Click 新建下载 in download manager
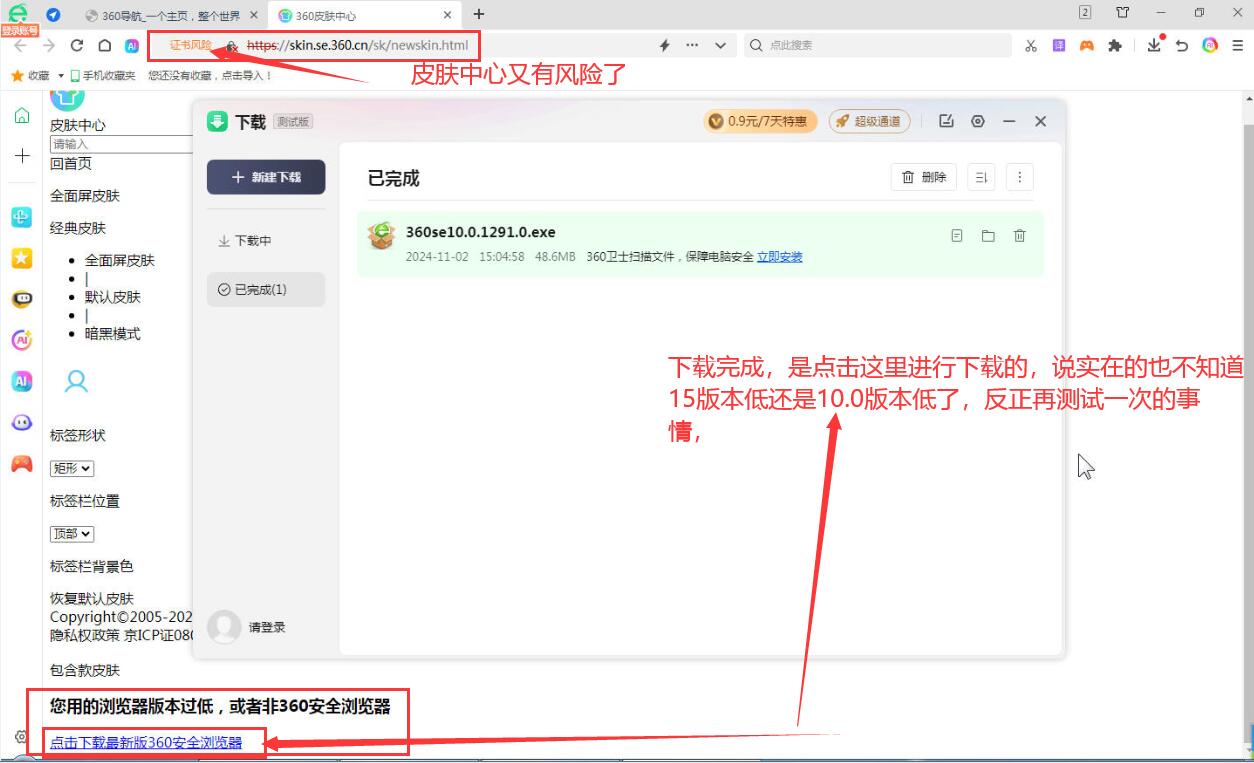Viewport: 1254px width, 763px height. pos(266,177)
